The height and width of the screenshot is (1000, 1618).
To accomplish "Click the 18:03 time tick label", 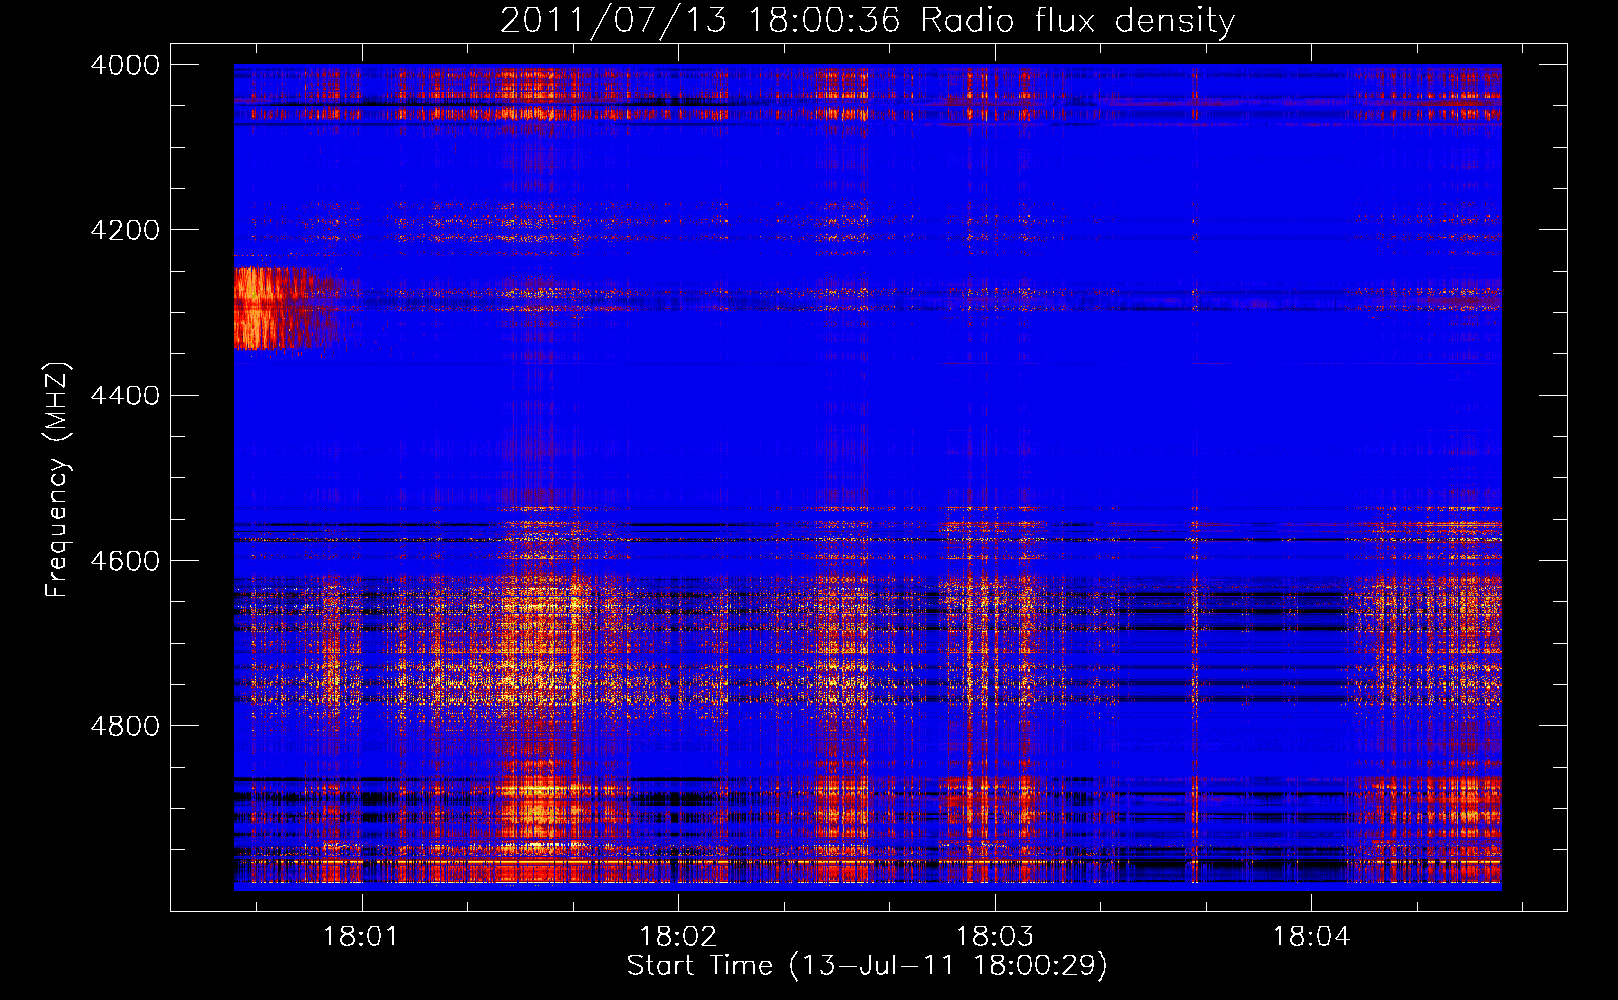I will [995, 937].
